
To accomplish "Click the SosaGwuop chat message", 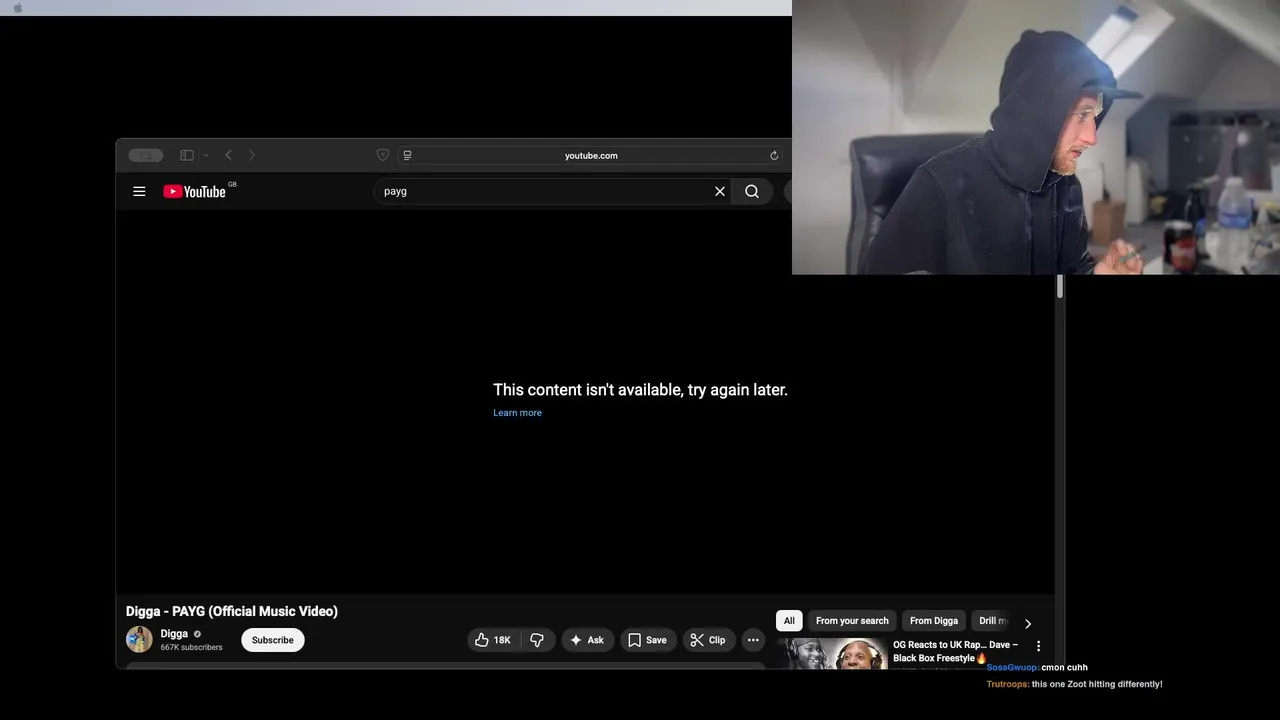I will (1037, 667).
